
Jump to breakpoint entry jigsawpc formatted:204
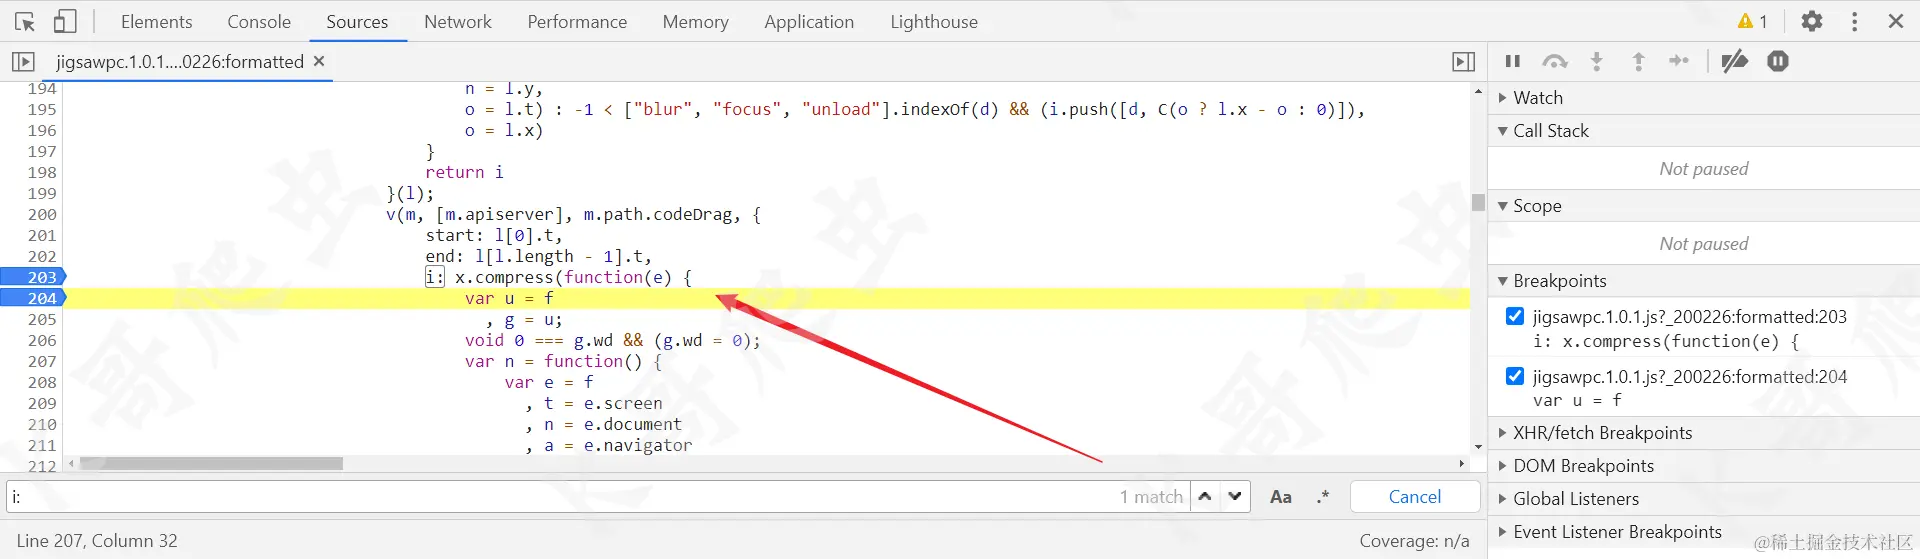(1690, 377)
